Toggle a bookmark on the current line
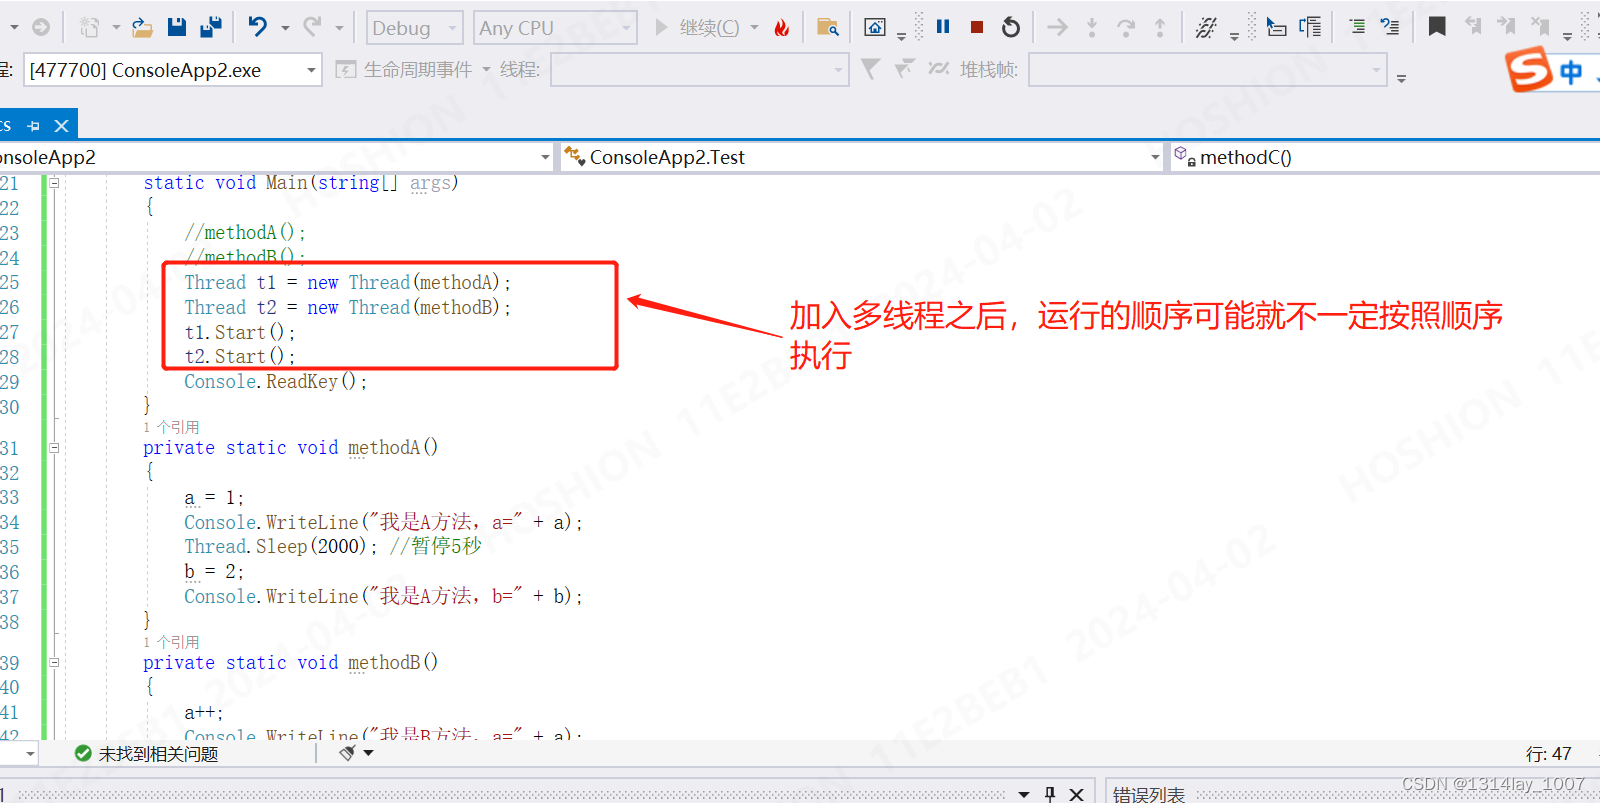 [x=1437, y=27]
